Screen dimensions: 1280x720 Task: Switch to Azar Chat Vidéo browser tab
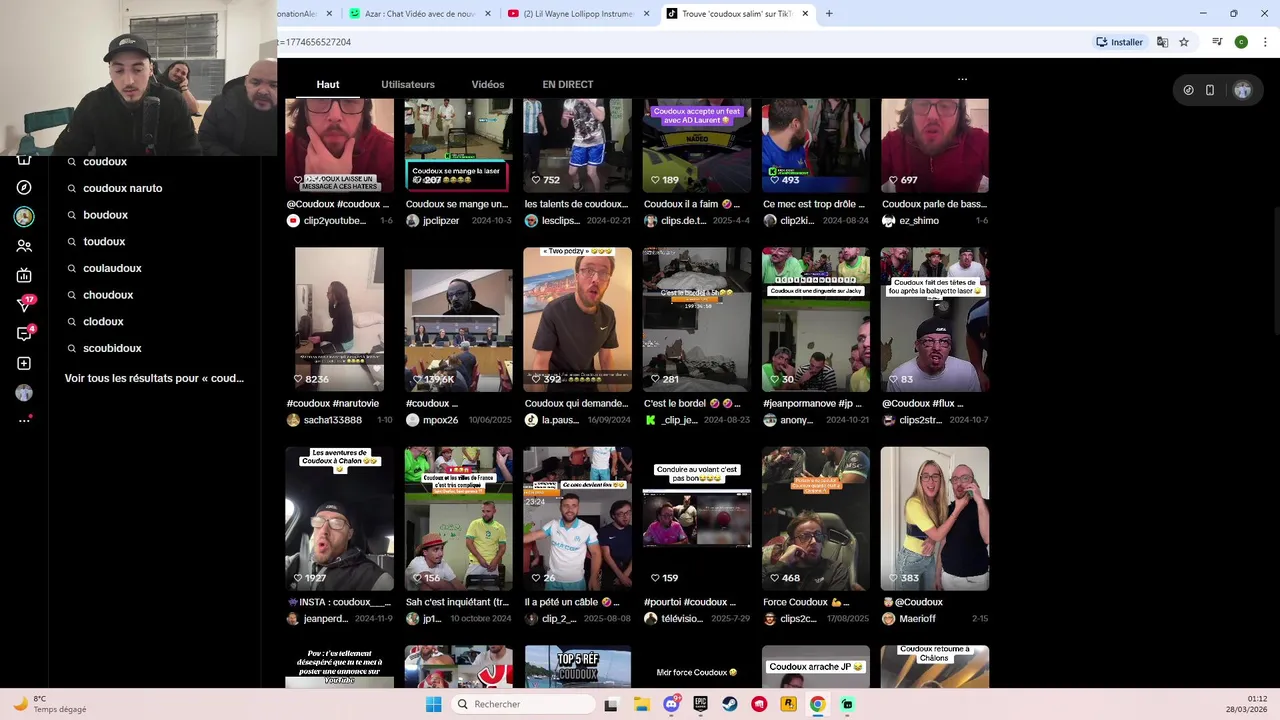tap(420, 14)
